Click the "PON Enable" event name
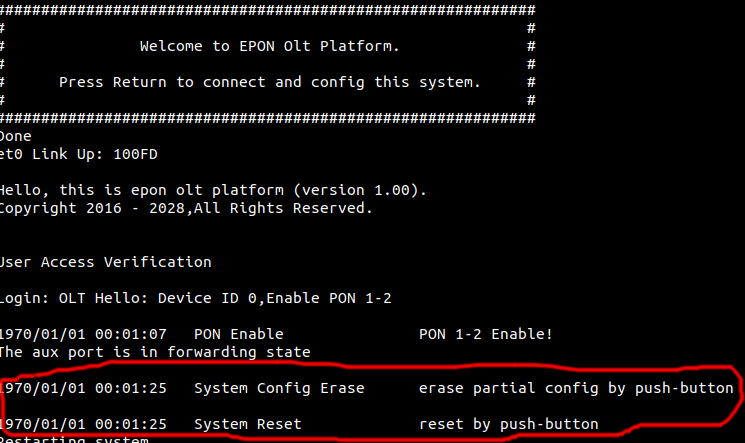Viewport: 745px width, 443px height. click(x=239, y=334)
